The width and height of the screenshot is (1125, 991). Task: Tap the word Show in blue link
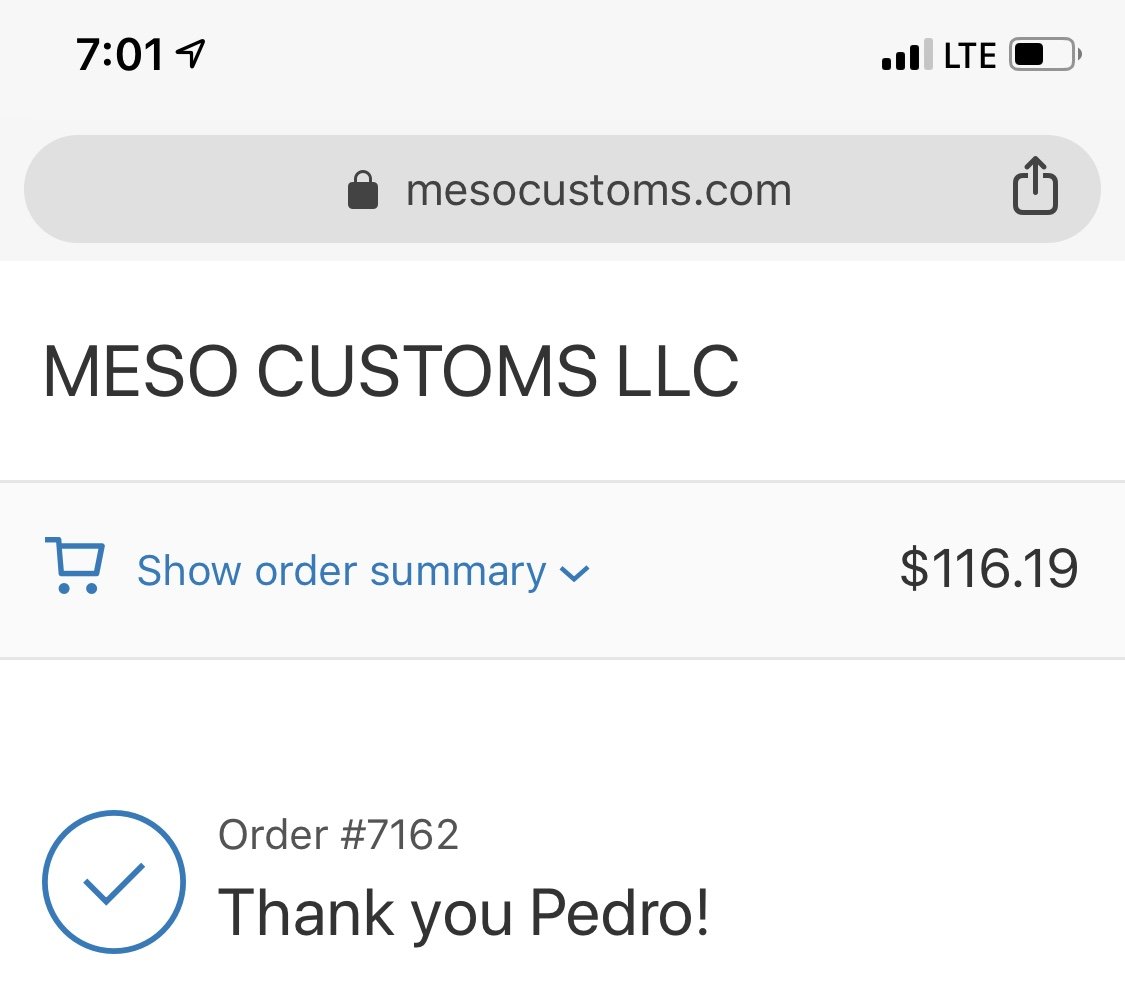click(189, 571)
